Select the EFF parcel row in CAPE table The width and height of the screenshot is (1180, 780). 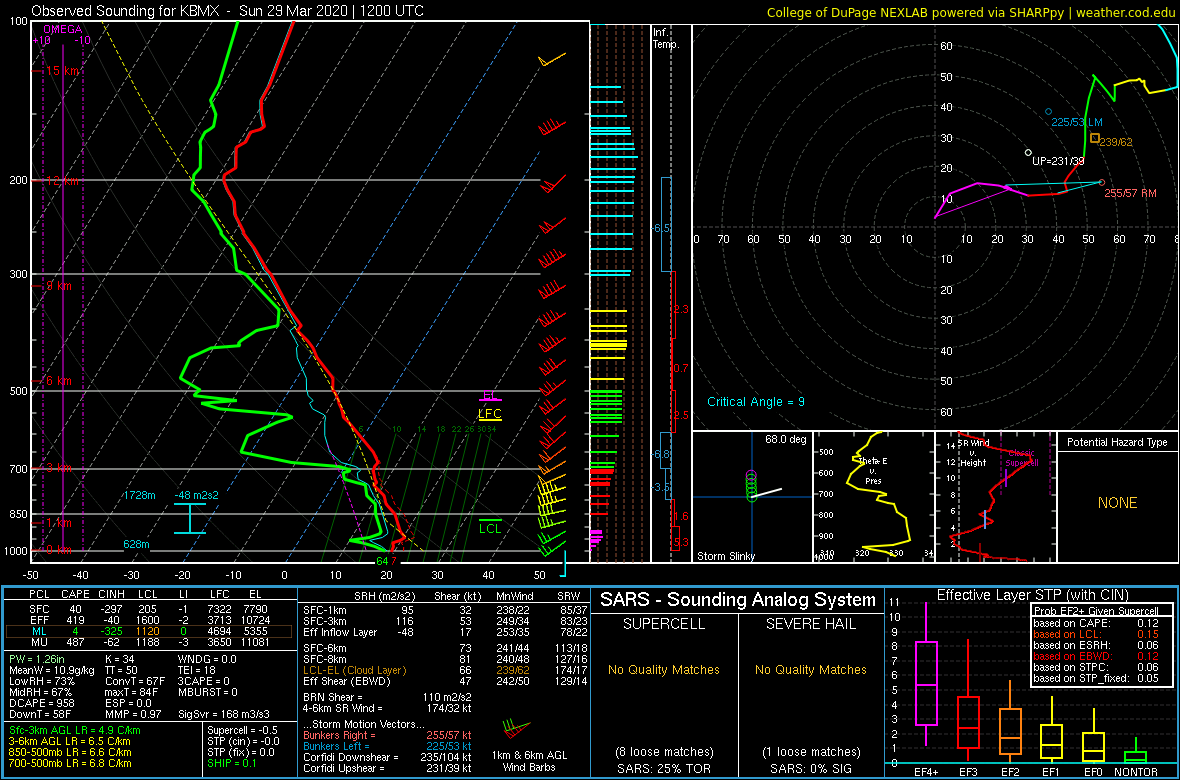[x=147, y=622]
